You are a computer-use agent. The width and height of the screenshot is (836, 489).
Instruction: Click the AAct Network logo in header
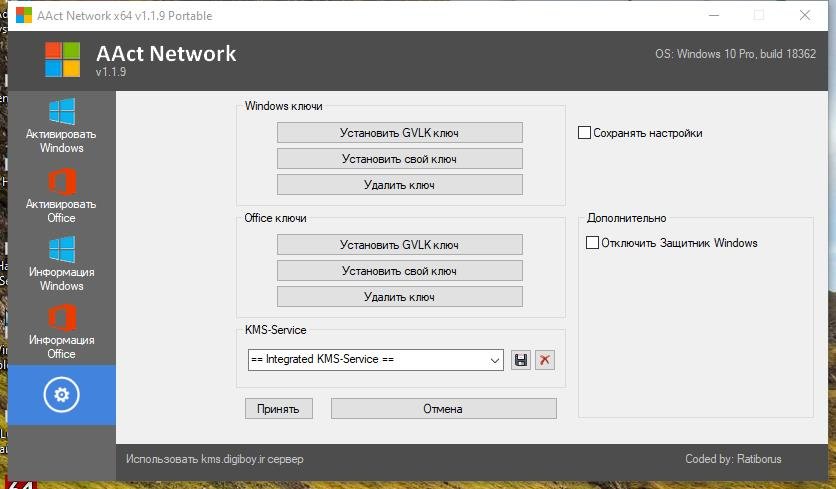tap(62, 60)
